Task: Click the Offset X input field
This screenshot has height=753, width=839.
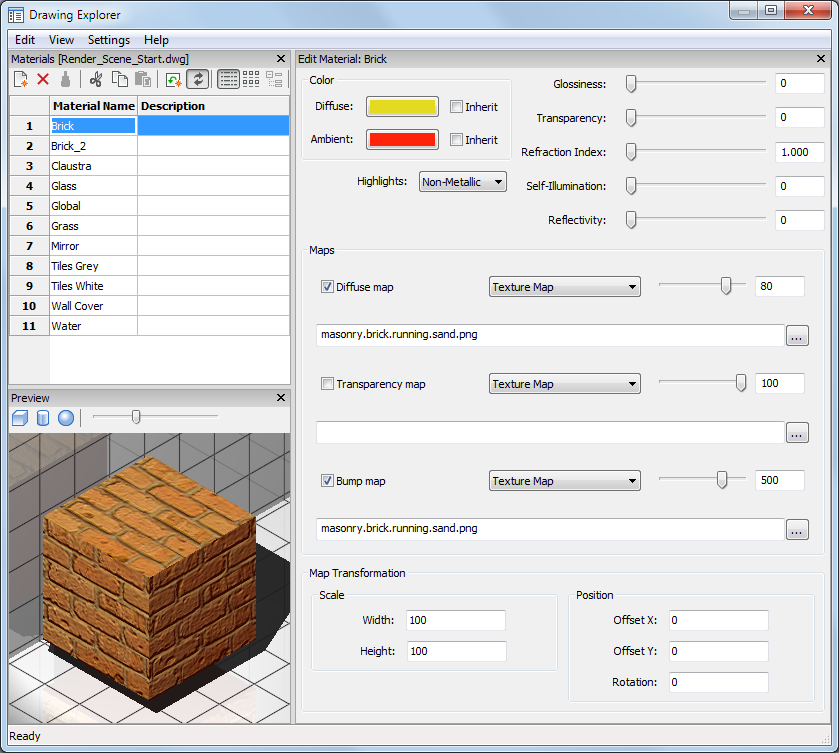Action: (x=719, y=620)
